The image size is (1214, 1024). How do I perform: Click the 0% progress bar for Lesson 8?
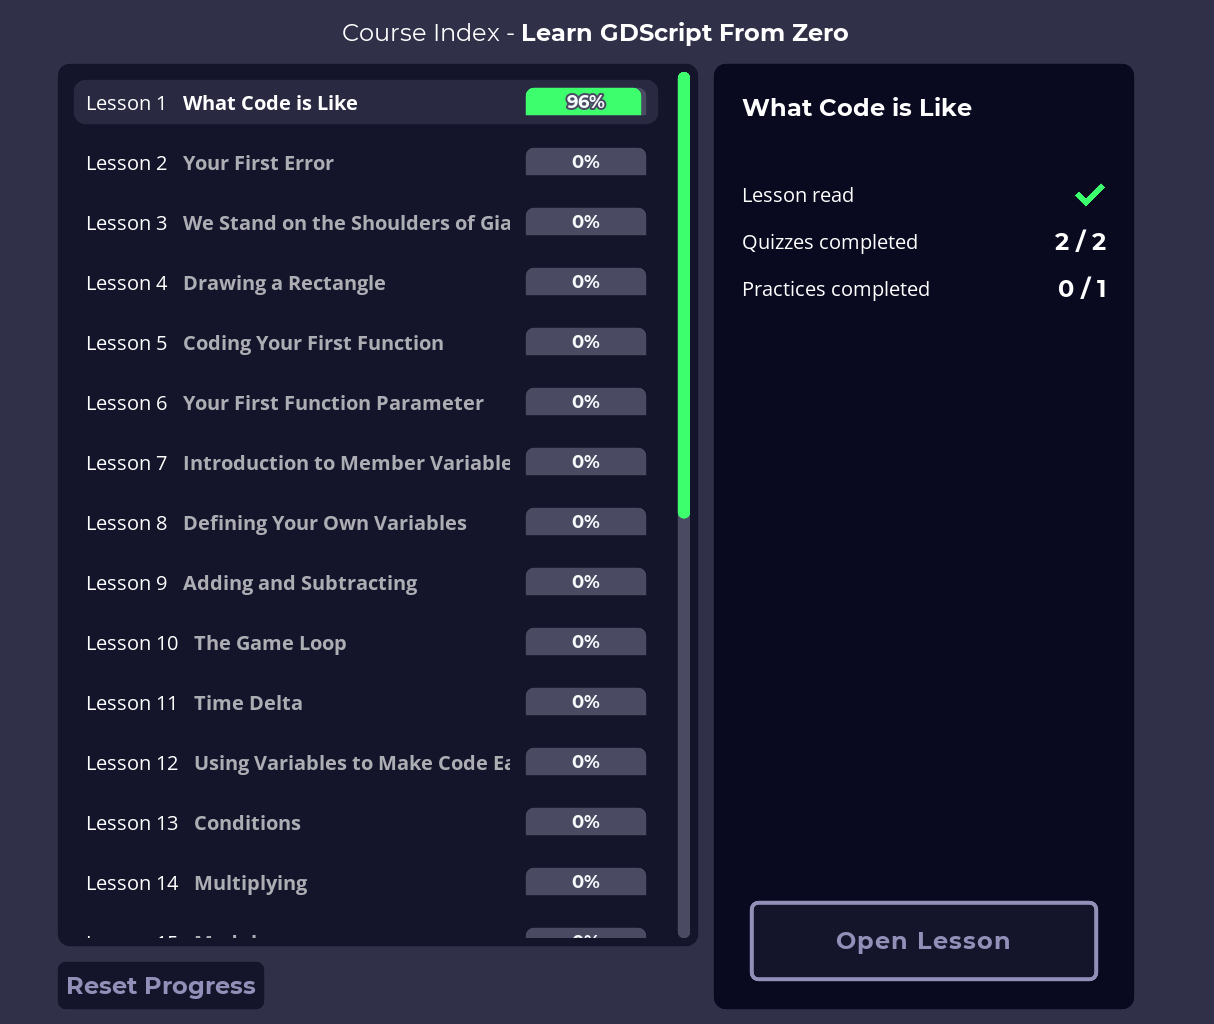[586, 522]
